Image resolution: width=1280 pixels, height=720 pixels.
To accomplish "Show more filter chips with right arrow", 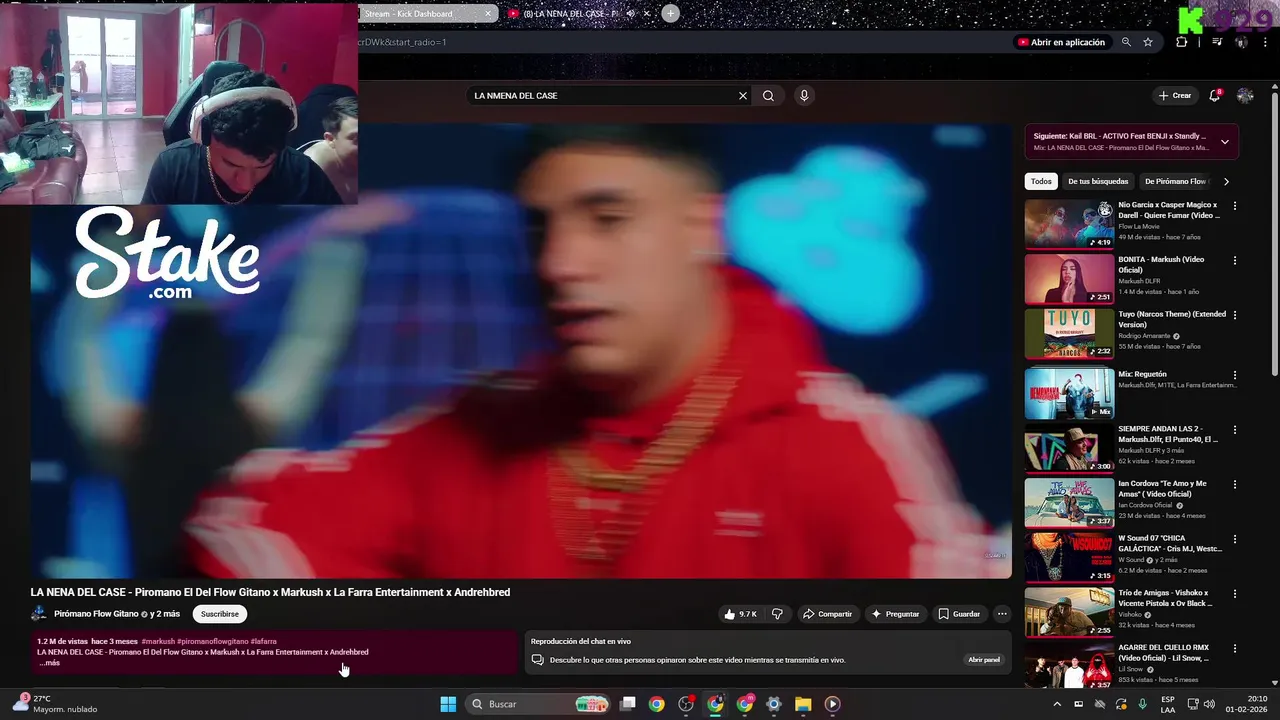I will (1226, 181).
